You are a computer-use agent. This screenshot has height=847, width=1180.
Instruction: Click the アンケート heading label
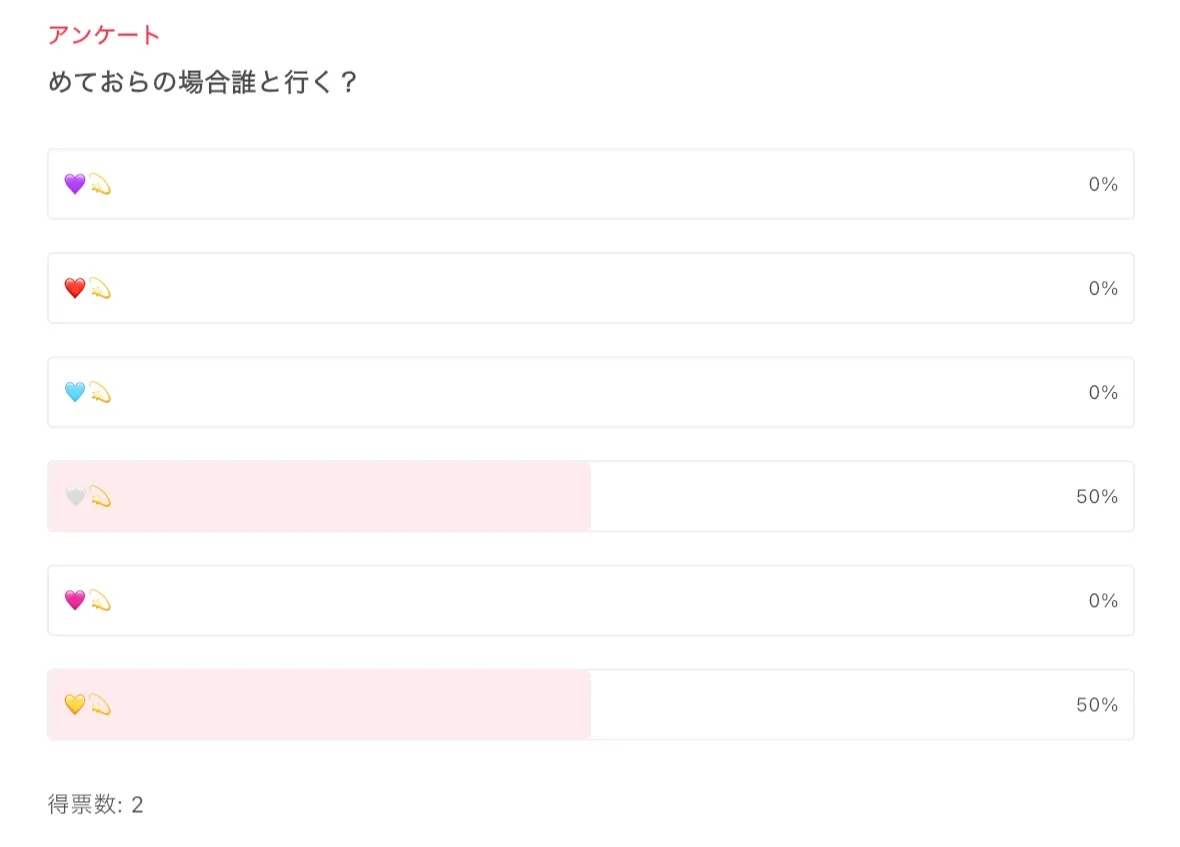(104, 35)
